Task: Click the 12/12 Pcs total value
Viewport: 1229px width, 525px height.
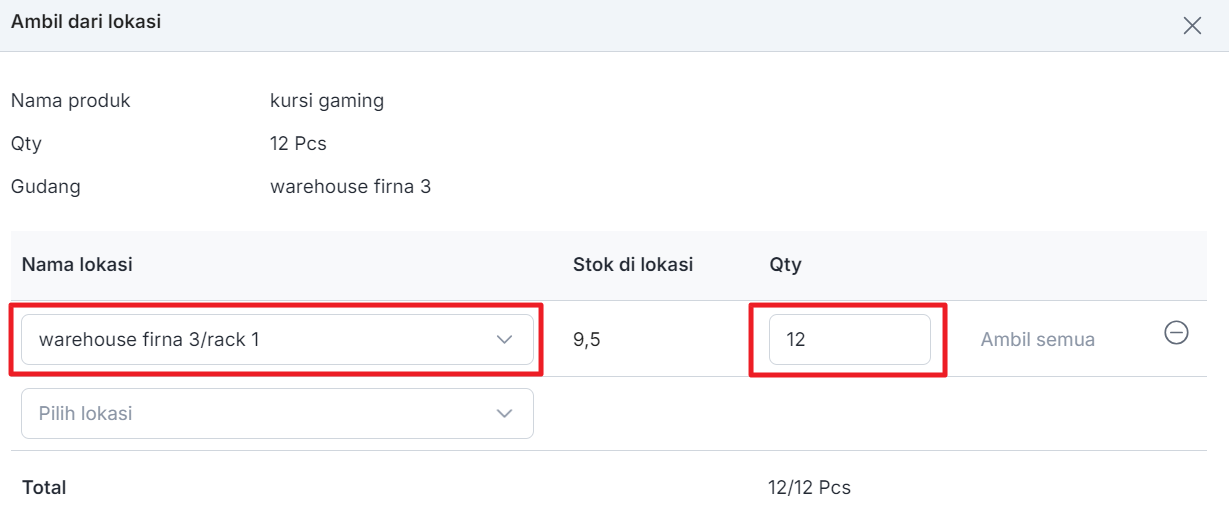Action: coord(810,488)
